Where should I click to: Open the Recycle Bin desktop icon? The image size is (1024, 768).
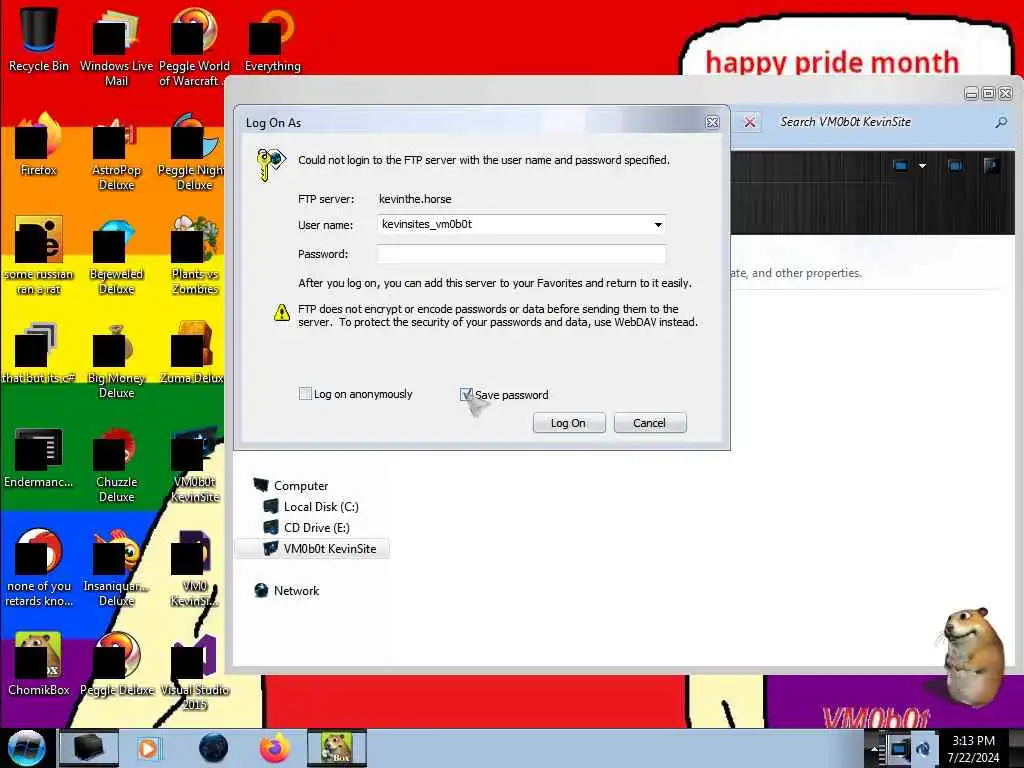coord(38,39)
